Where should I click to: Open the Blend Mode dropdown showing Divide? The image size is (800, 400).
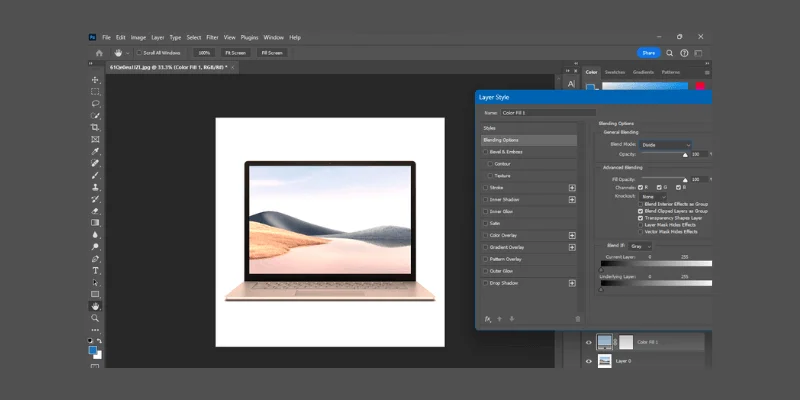coord(666,145)
